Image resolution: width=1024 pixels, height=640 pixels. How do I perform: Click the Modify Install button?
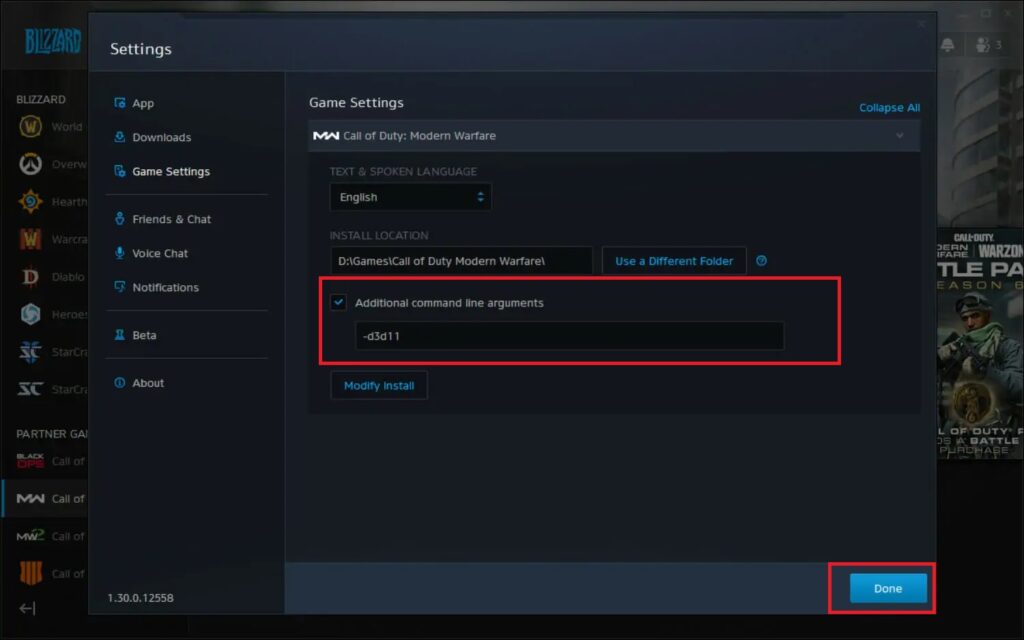pos(379,385)
